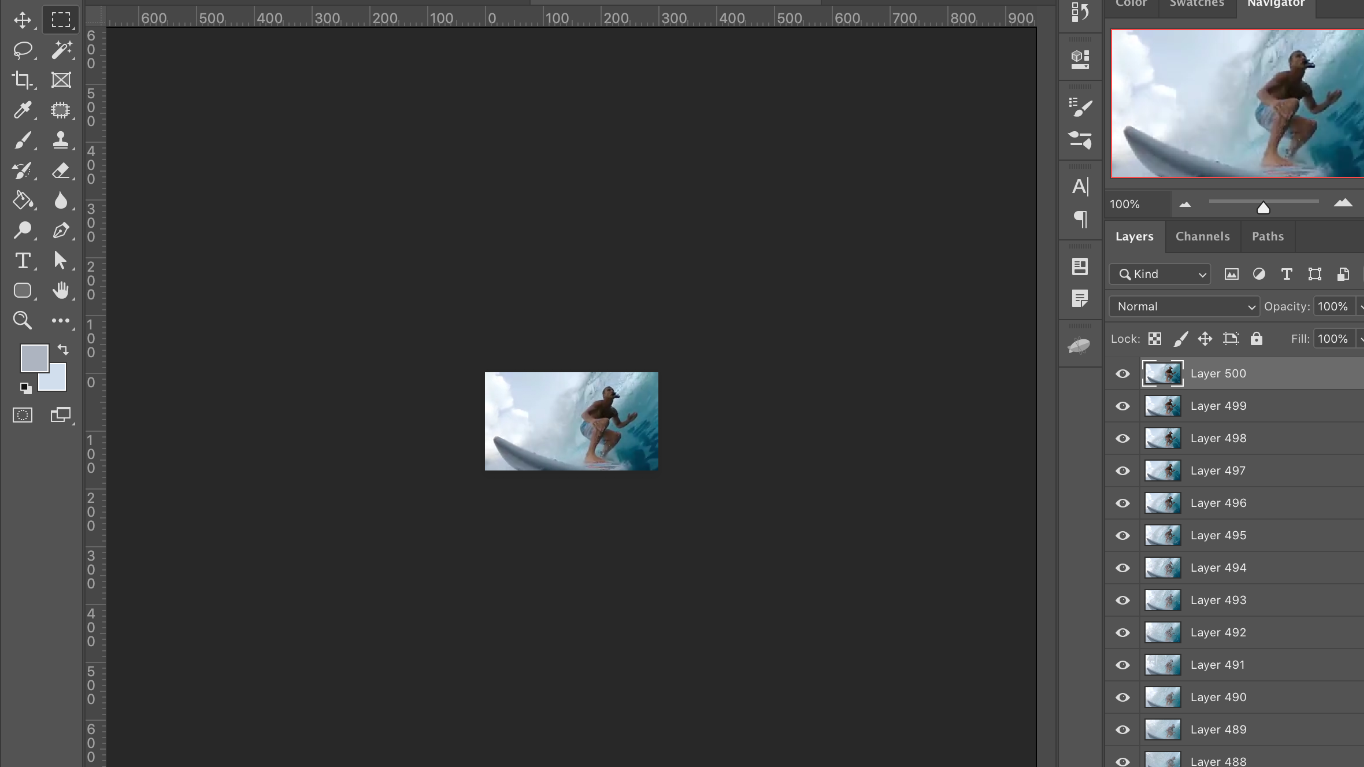Switch to the Color tab
1364x767 pixels.
click(1131, 4)
